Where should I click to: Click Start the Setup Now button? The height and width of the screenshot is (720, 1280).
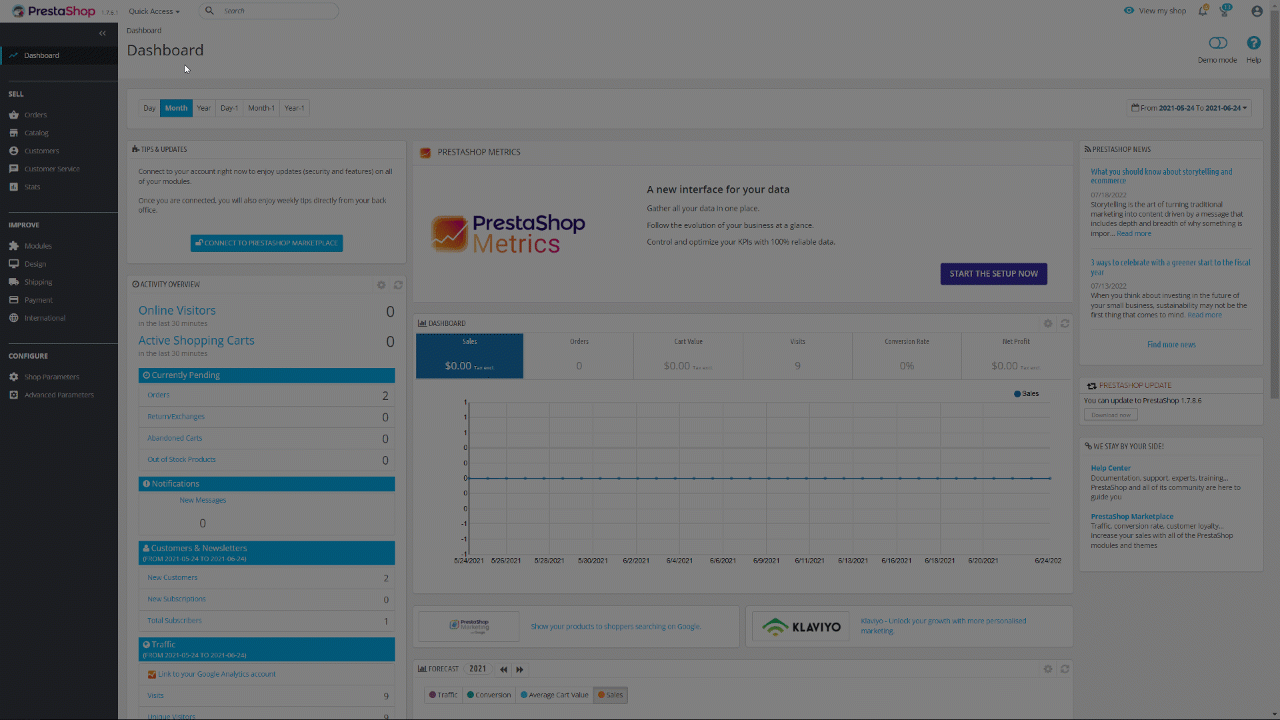point(993,273)
